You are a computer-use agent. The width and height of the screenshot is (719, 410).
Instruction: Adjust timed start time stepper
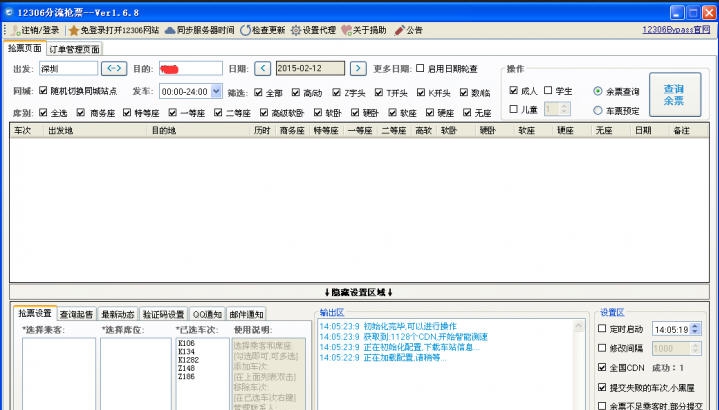point(695,329)
